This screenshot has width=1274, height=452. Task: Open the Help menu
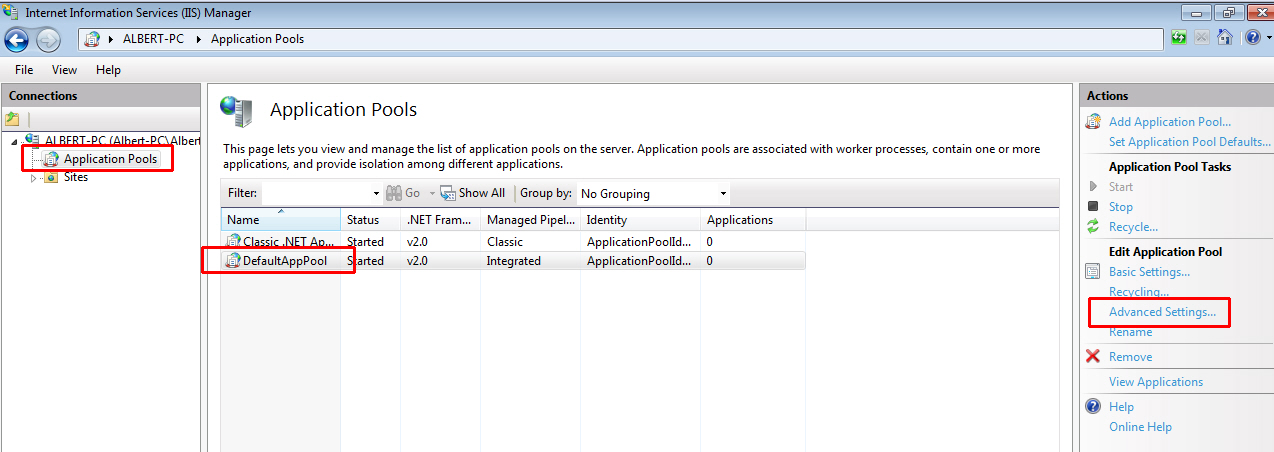[108, 70]
